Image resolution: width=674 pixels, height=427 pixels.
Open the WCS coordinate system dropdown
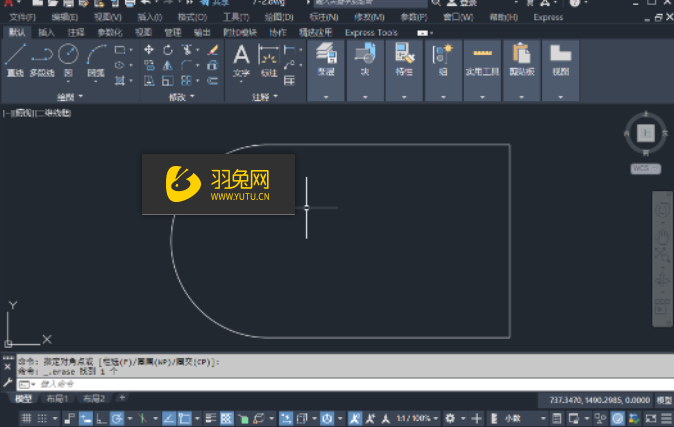tap(645, 169)
